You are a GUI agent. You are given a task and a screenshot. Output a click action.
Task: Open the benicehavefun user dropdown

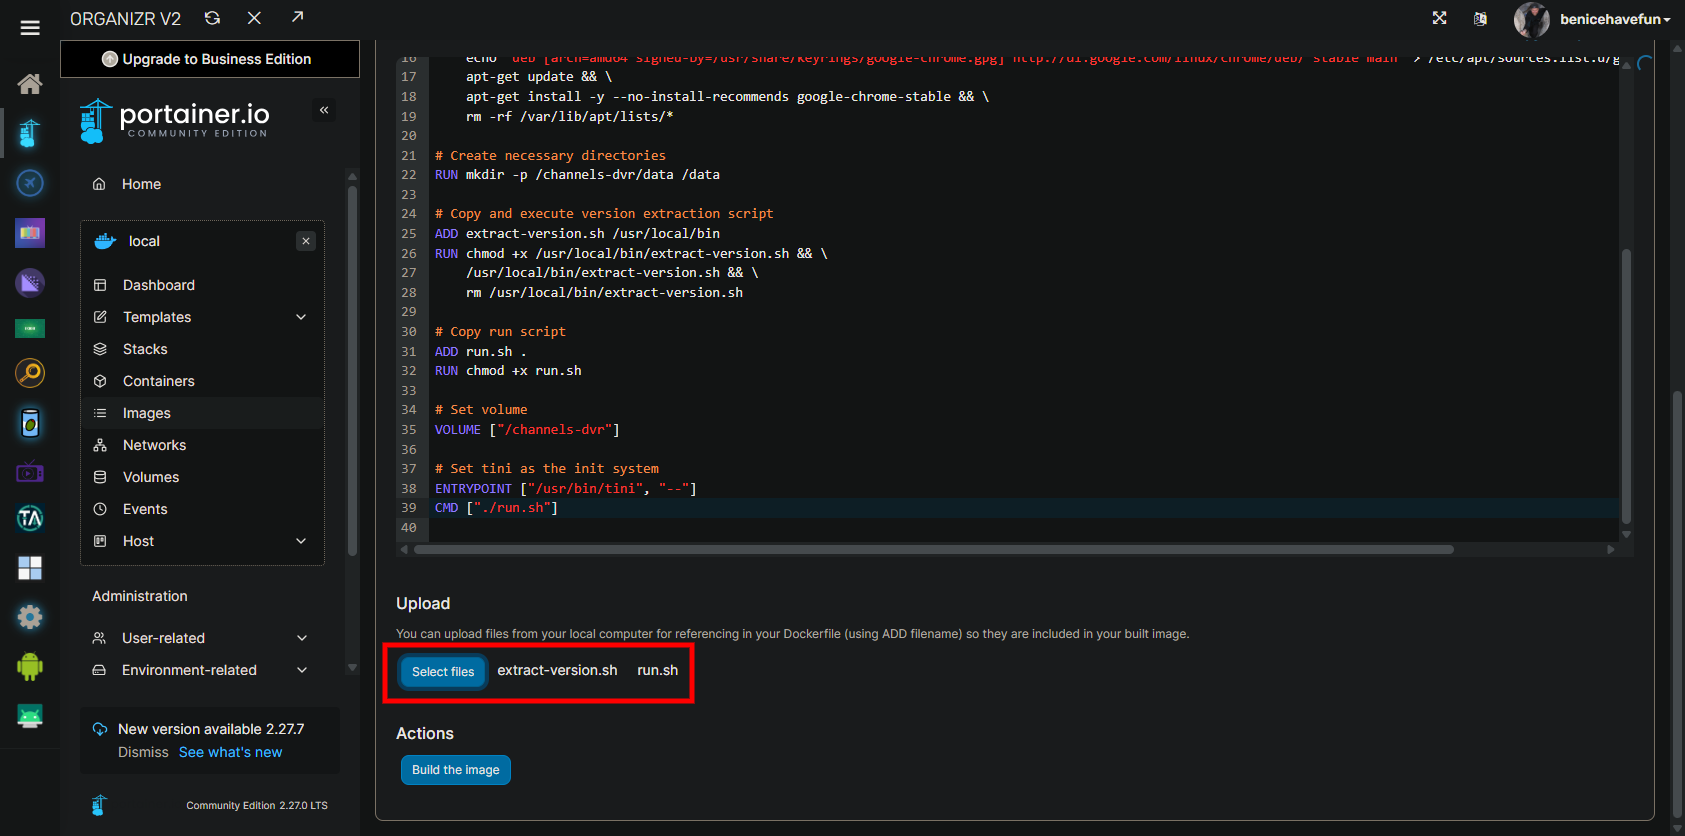pos(1612,19)
